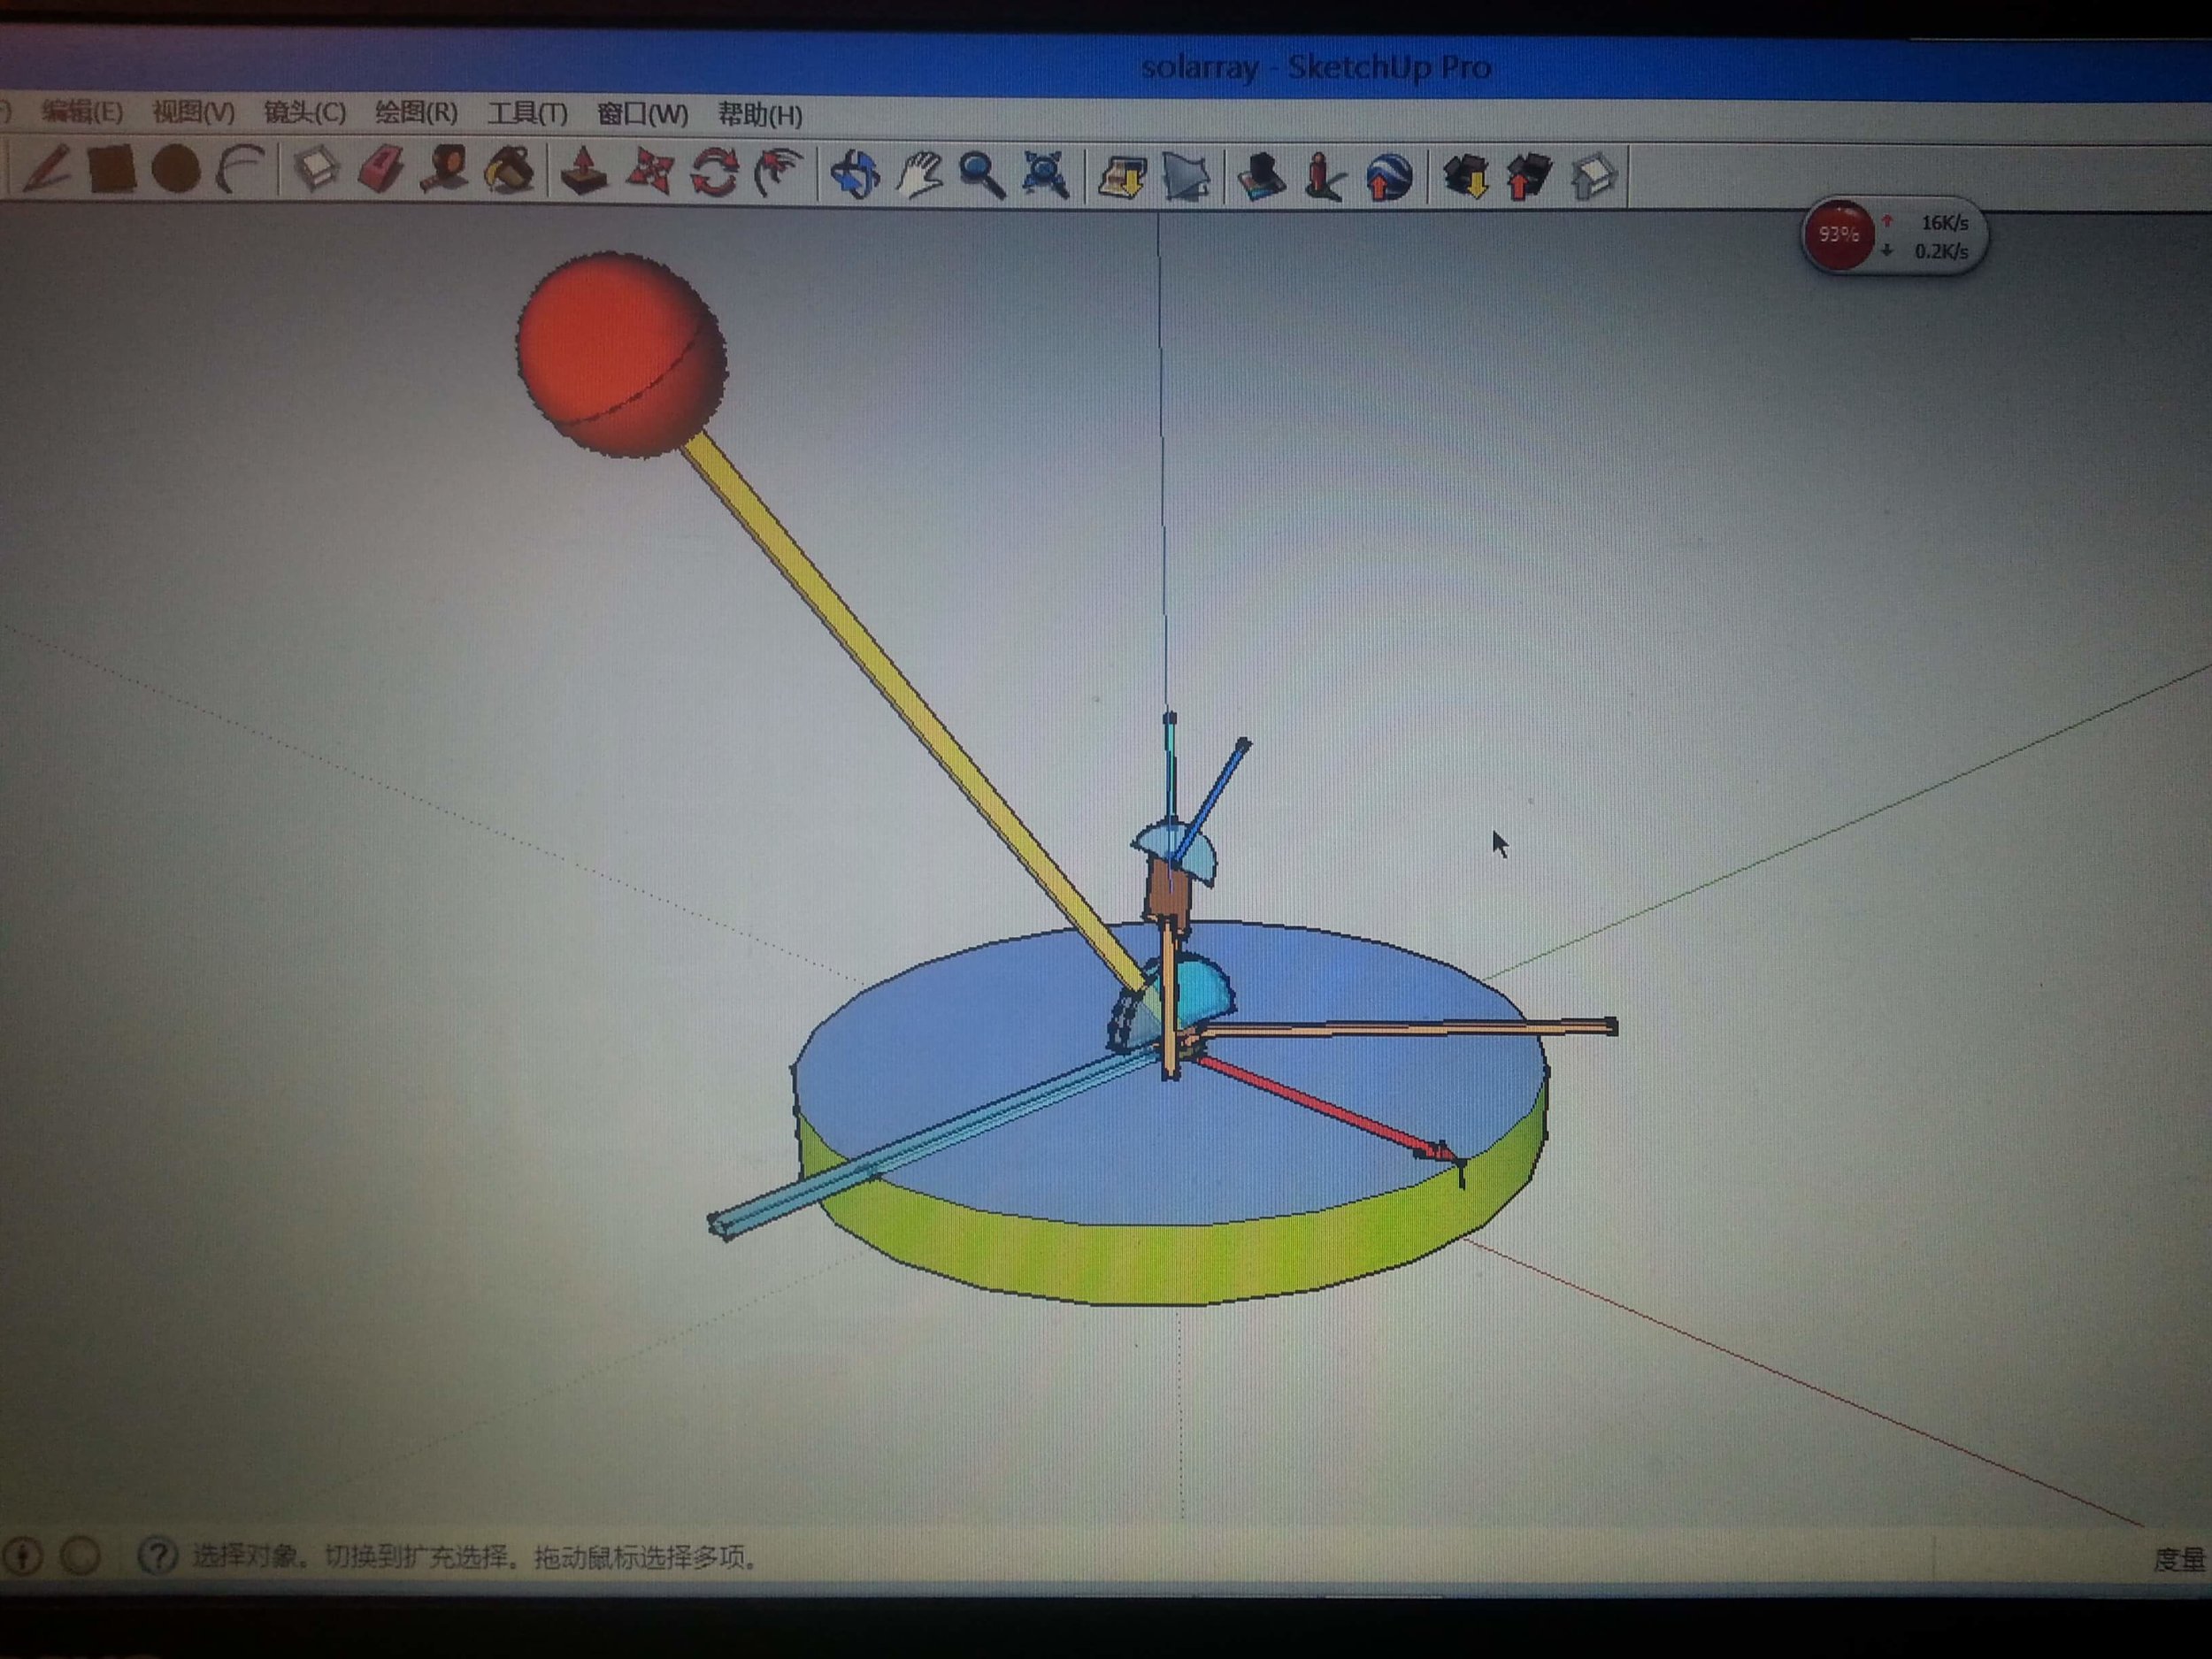Select the Line pencil tool
The image size is (2212, 1659).
point(46,168)
